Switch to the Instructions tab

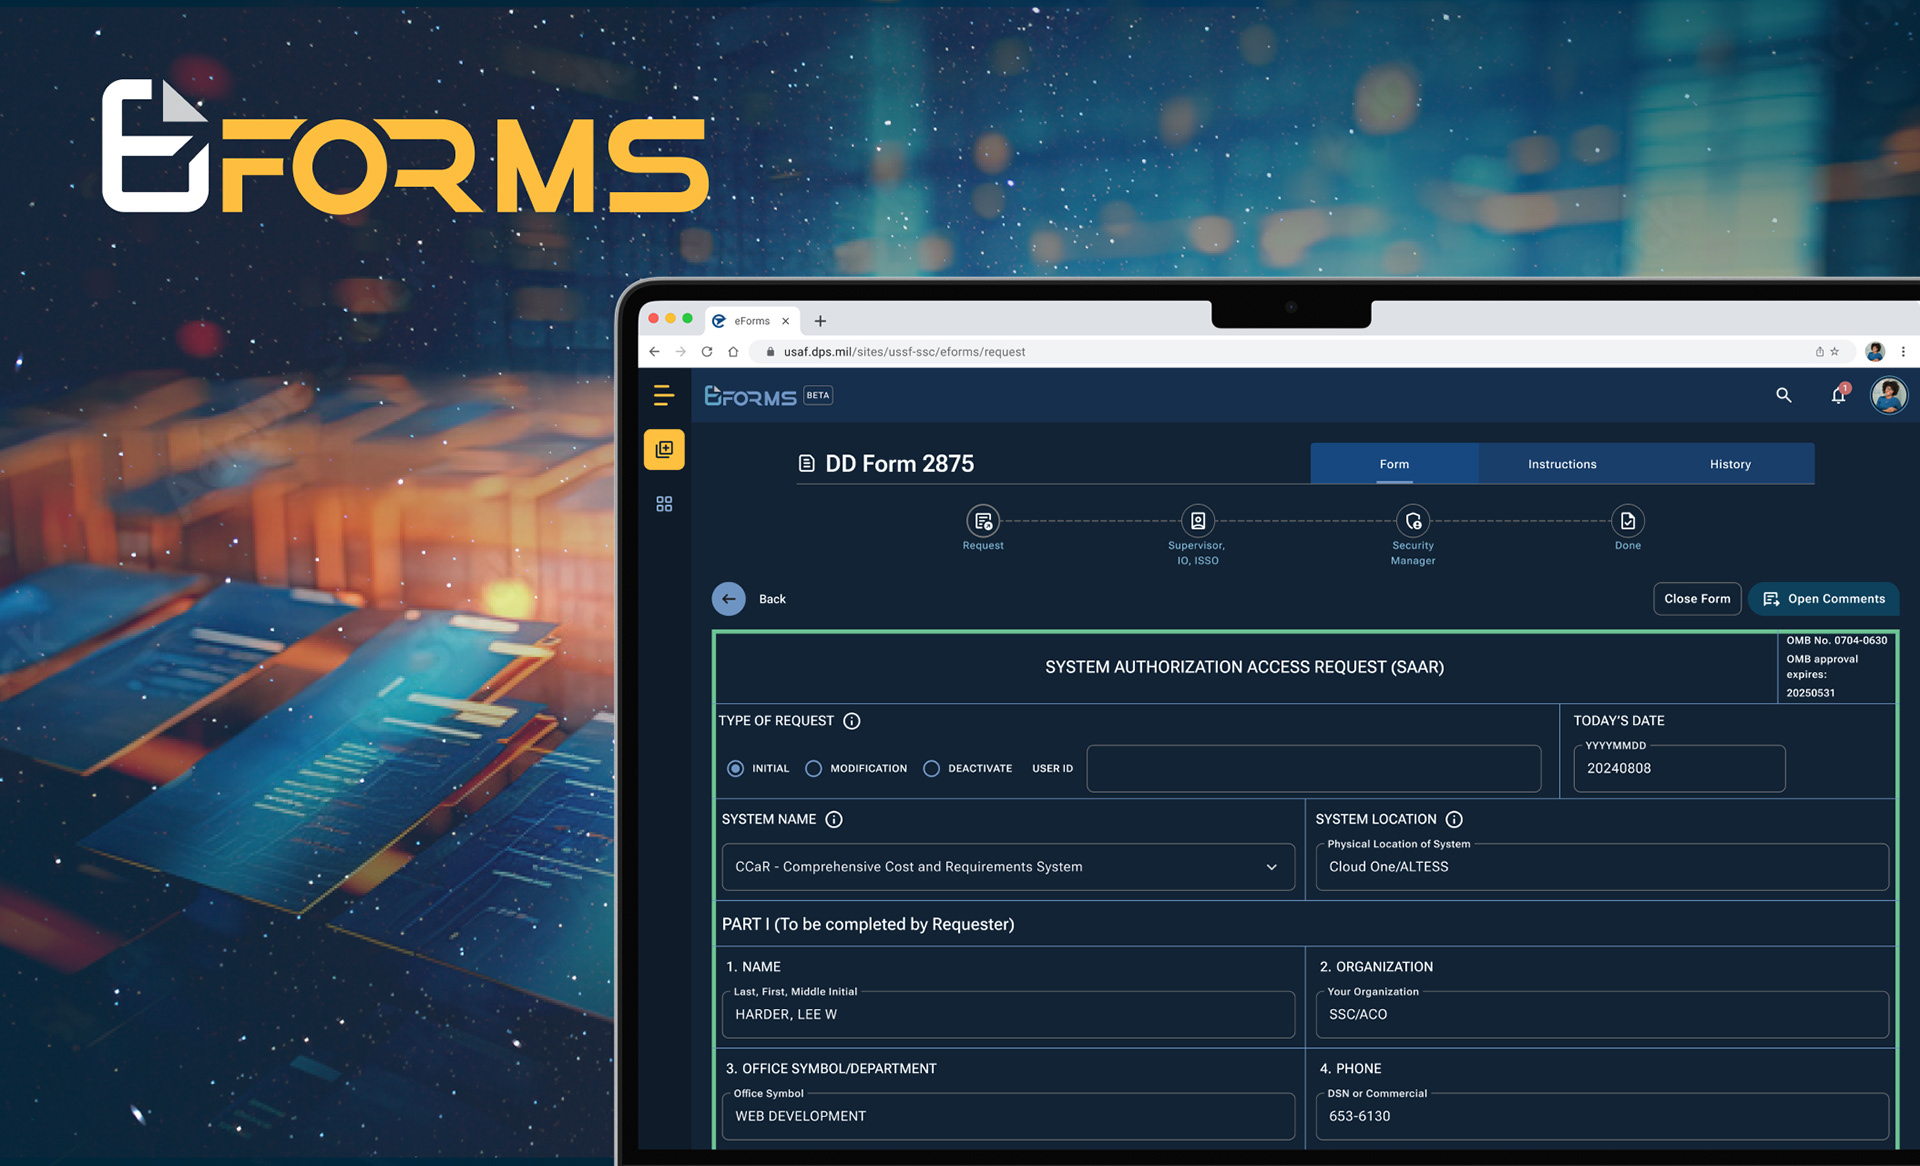coord(1562,464)
